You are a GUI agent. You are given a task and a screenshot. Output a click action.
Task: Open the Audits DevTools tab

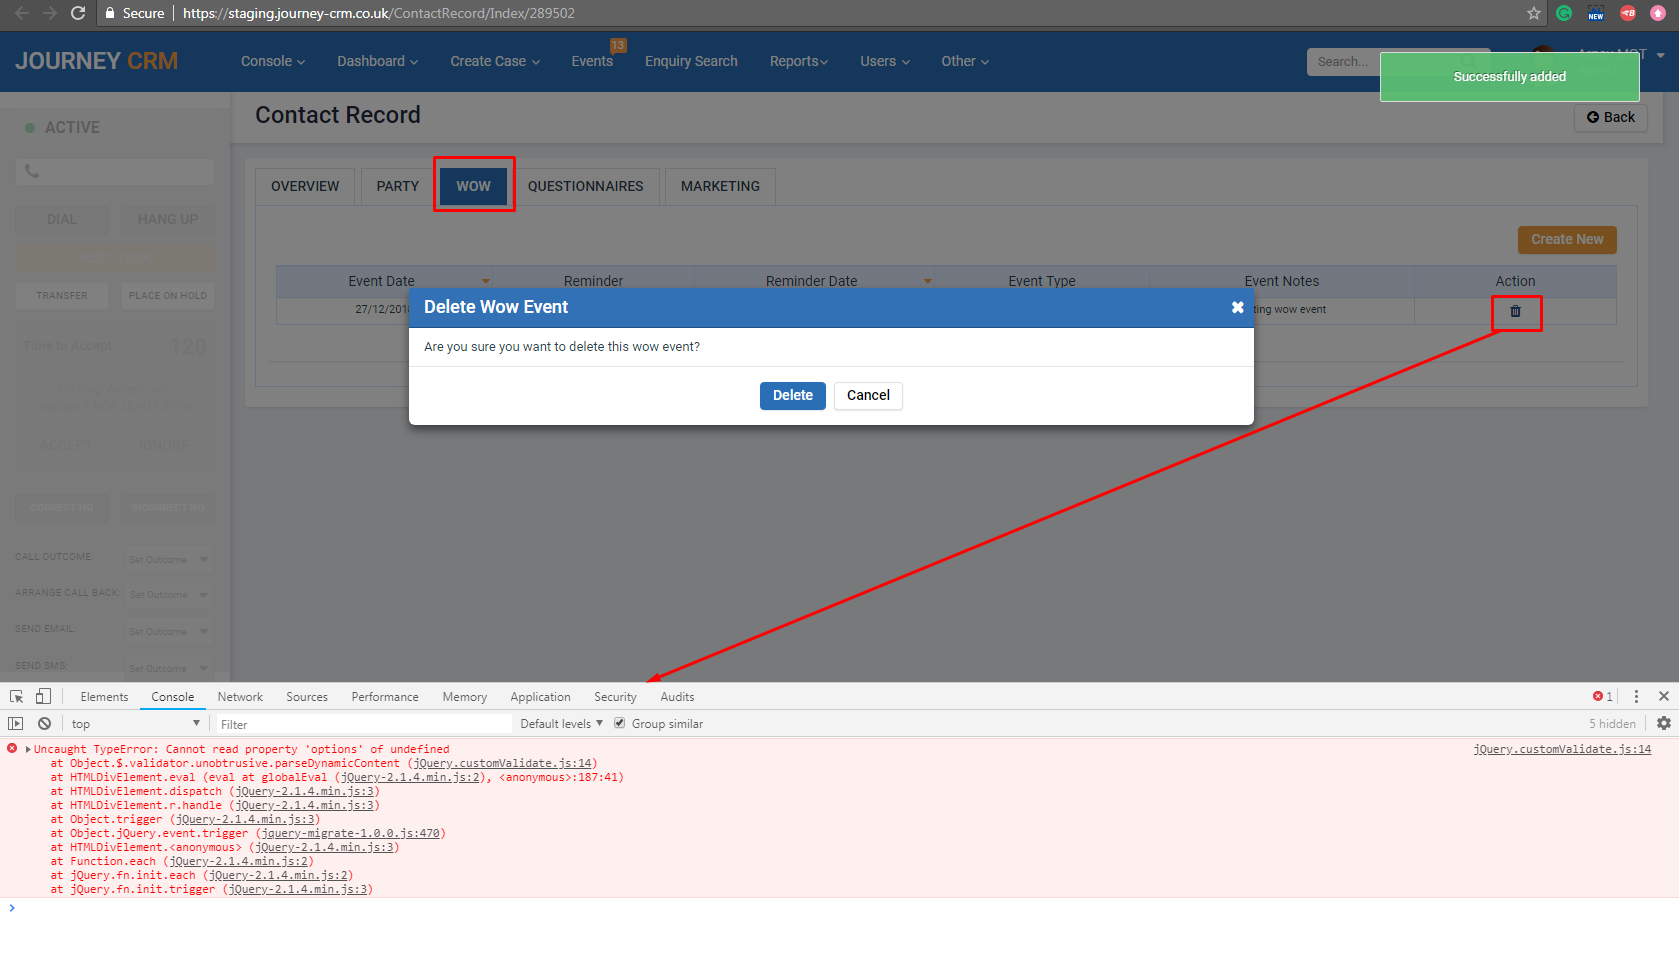tap(677, 697)
